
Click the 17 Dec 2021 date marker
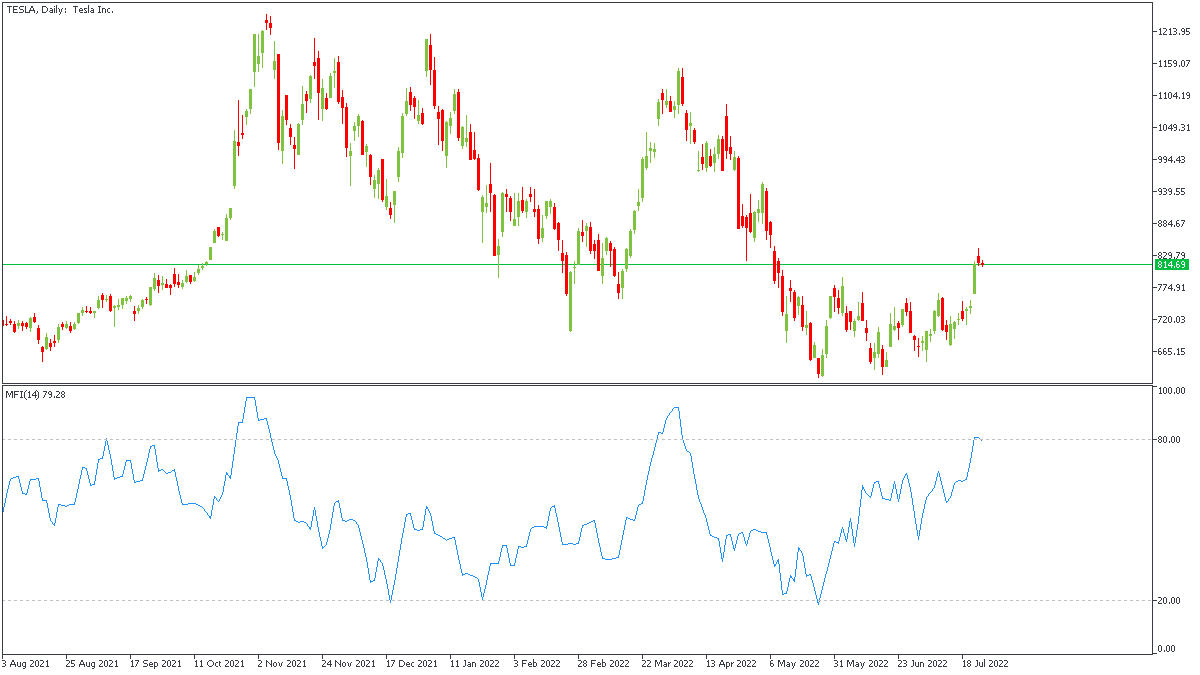412,663
